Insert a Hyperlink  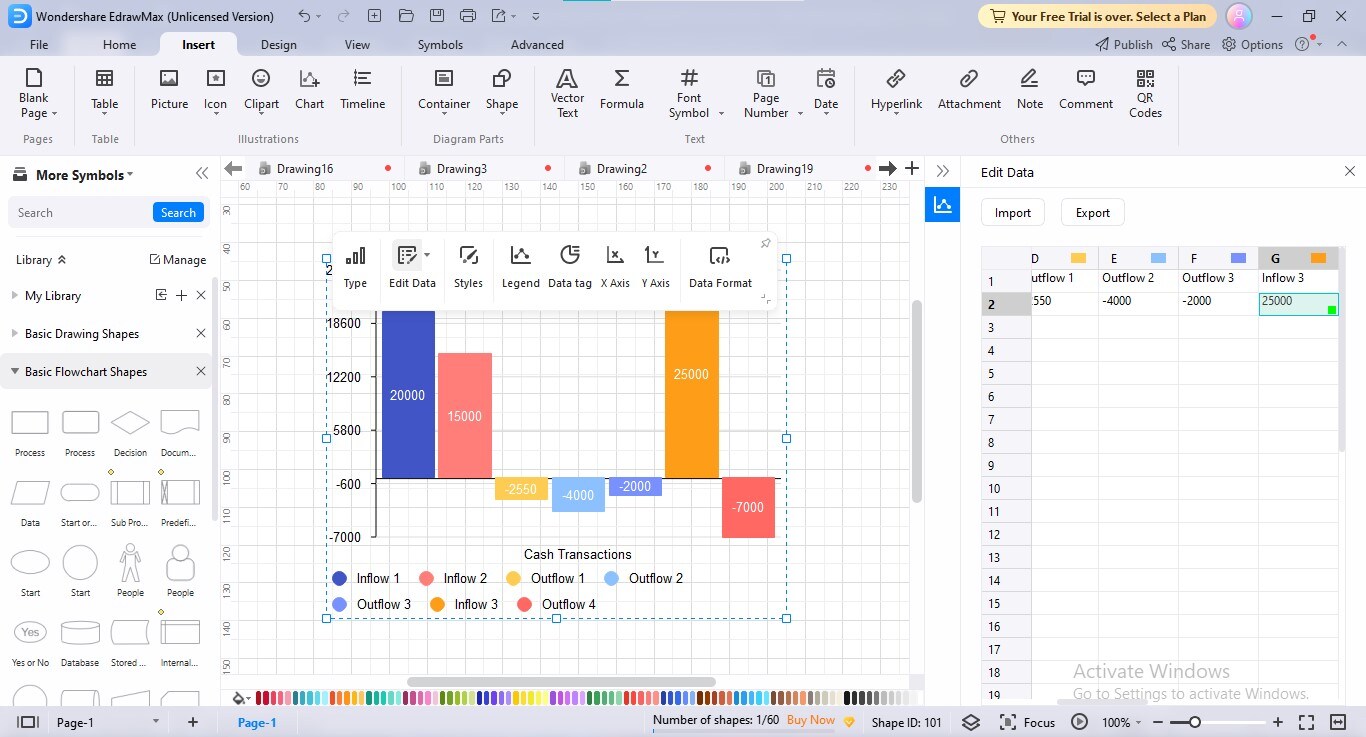[896, 90]
